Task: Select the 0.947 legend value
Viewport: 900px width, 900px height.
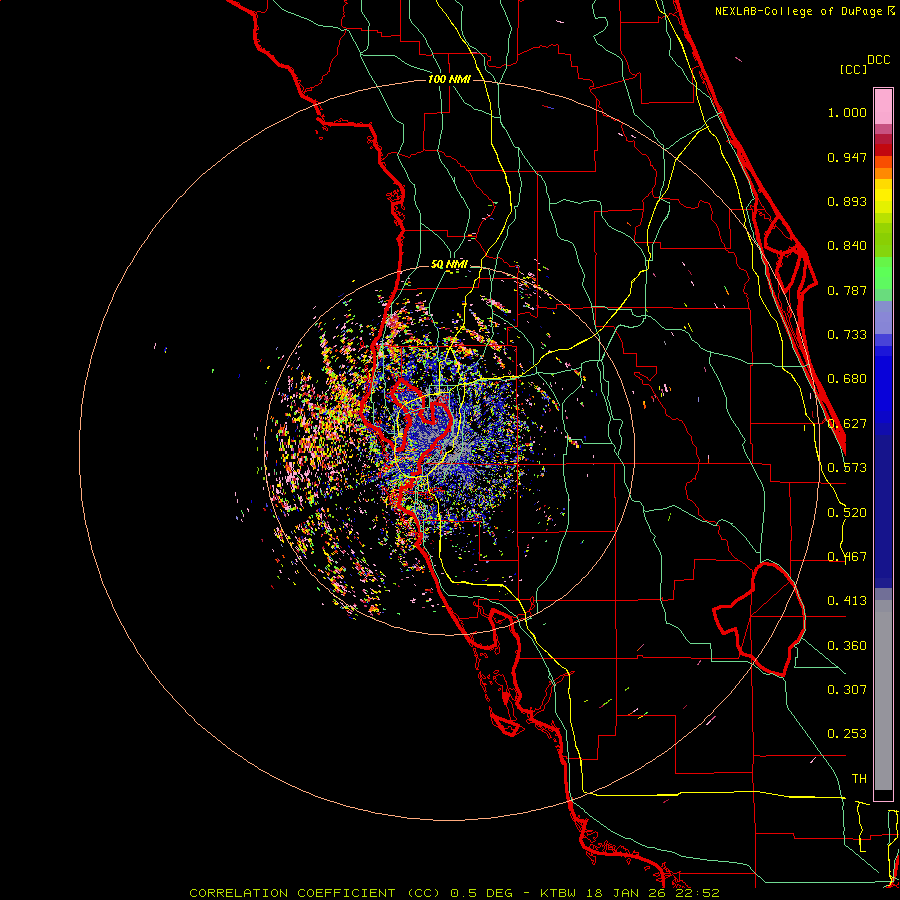Action: click(847, 157)
